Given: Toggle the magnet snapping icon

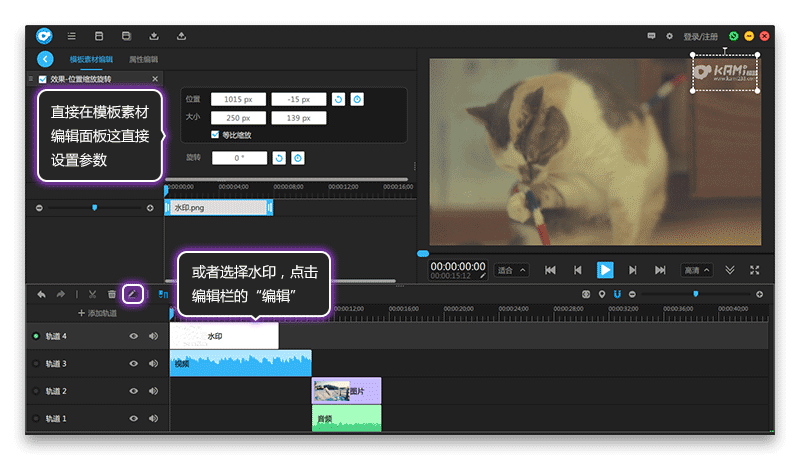Looking at the screenshot, I should pyautogui.click(x=617, y=294).
